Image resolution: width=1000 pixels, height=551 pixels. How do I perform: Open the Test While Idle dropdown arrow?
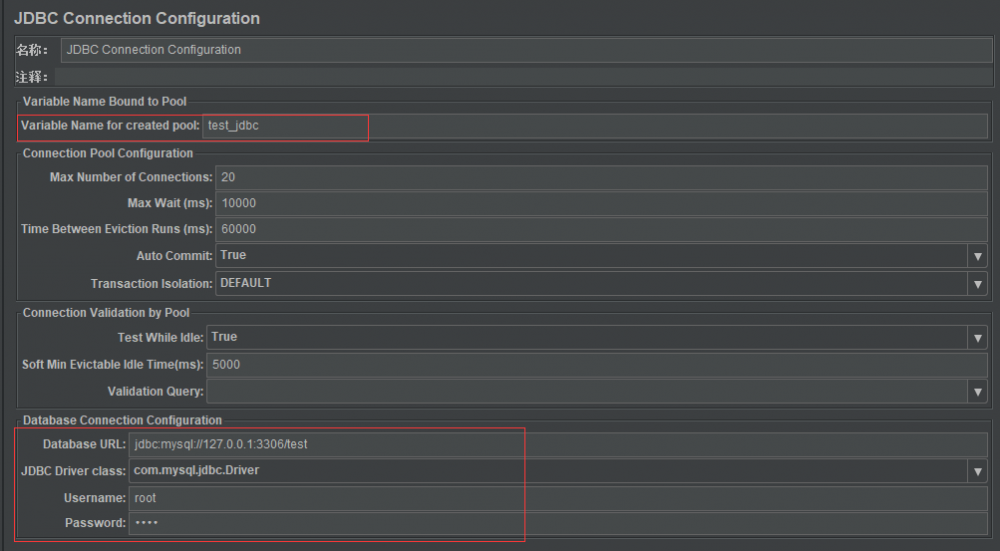(x=978, y=338)
